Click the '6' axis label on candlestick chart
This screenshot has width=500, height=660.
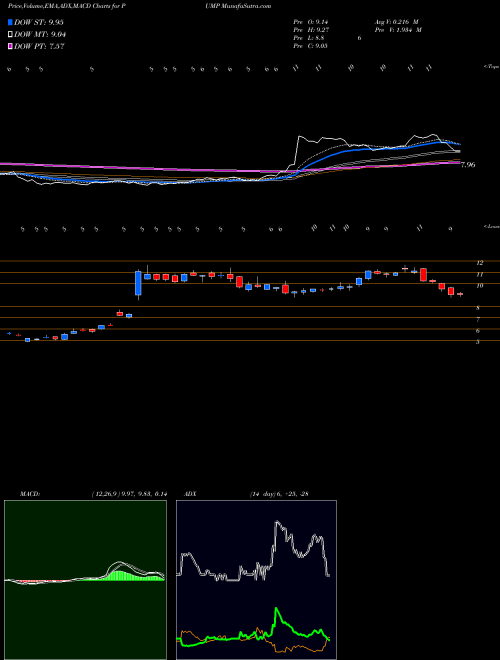(x=478, y=331)
